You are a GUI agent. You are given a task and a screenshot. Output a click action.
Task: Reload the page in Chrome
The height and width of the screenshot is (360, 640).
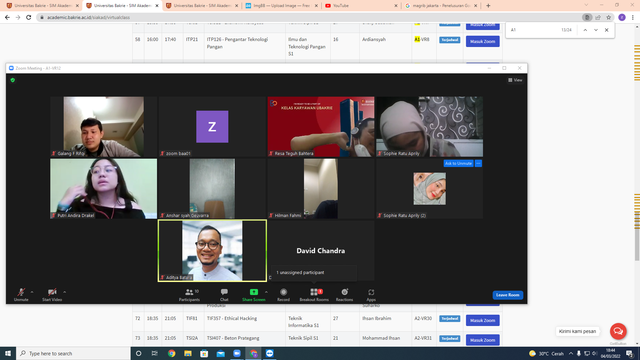tap(29, 18)
